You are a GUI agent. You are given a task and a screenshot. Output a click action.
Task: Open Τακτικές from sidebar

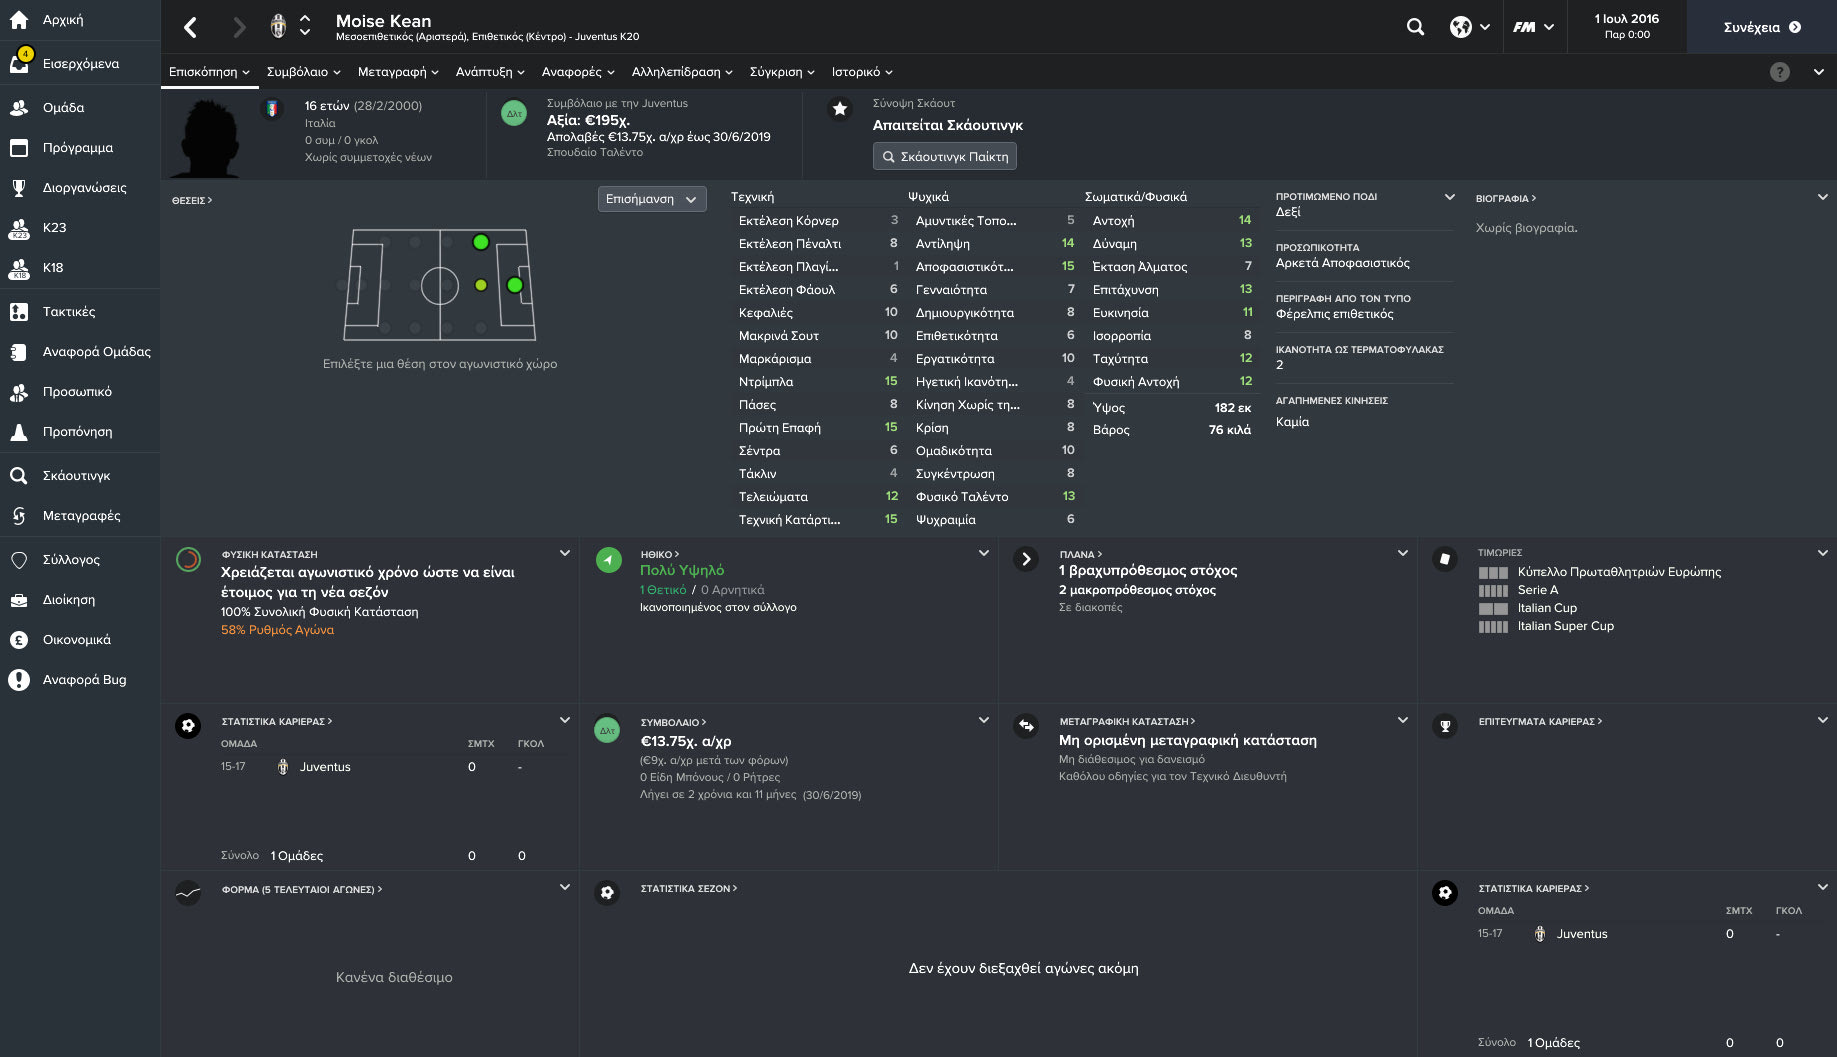(x=69, y=312)
